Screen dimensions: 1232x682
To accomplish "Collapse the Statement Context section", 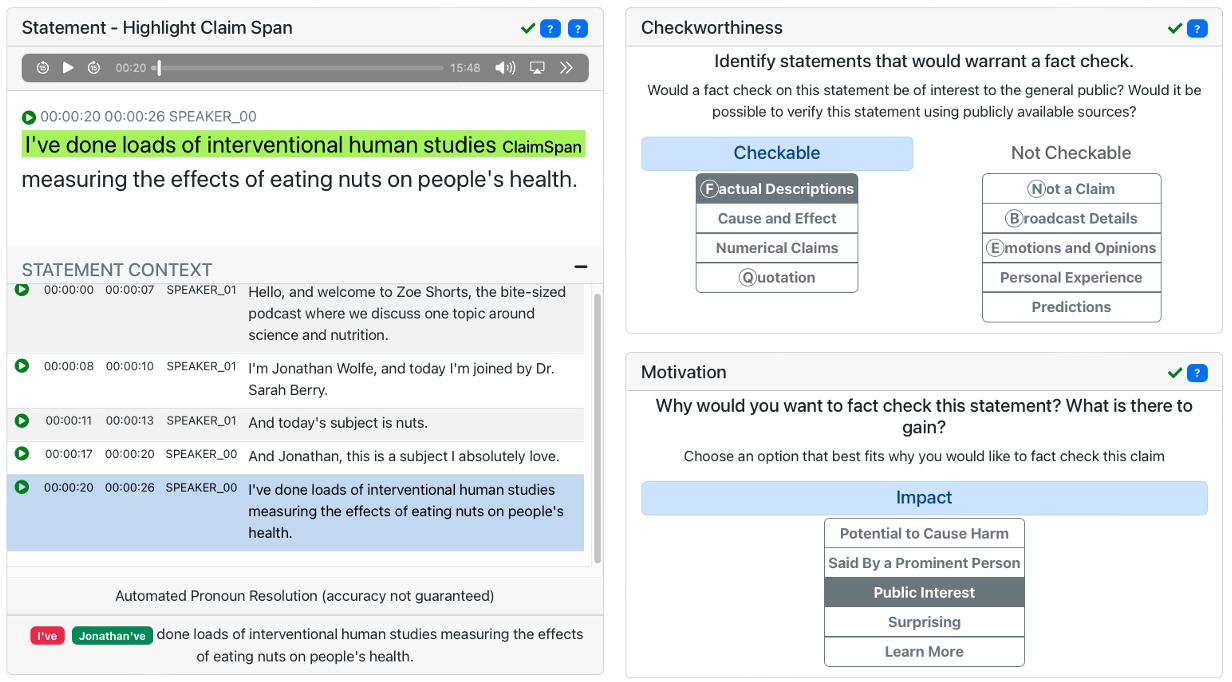I will (581, 266).
